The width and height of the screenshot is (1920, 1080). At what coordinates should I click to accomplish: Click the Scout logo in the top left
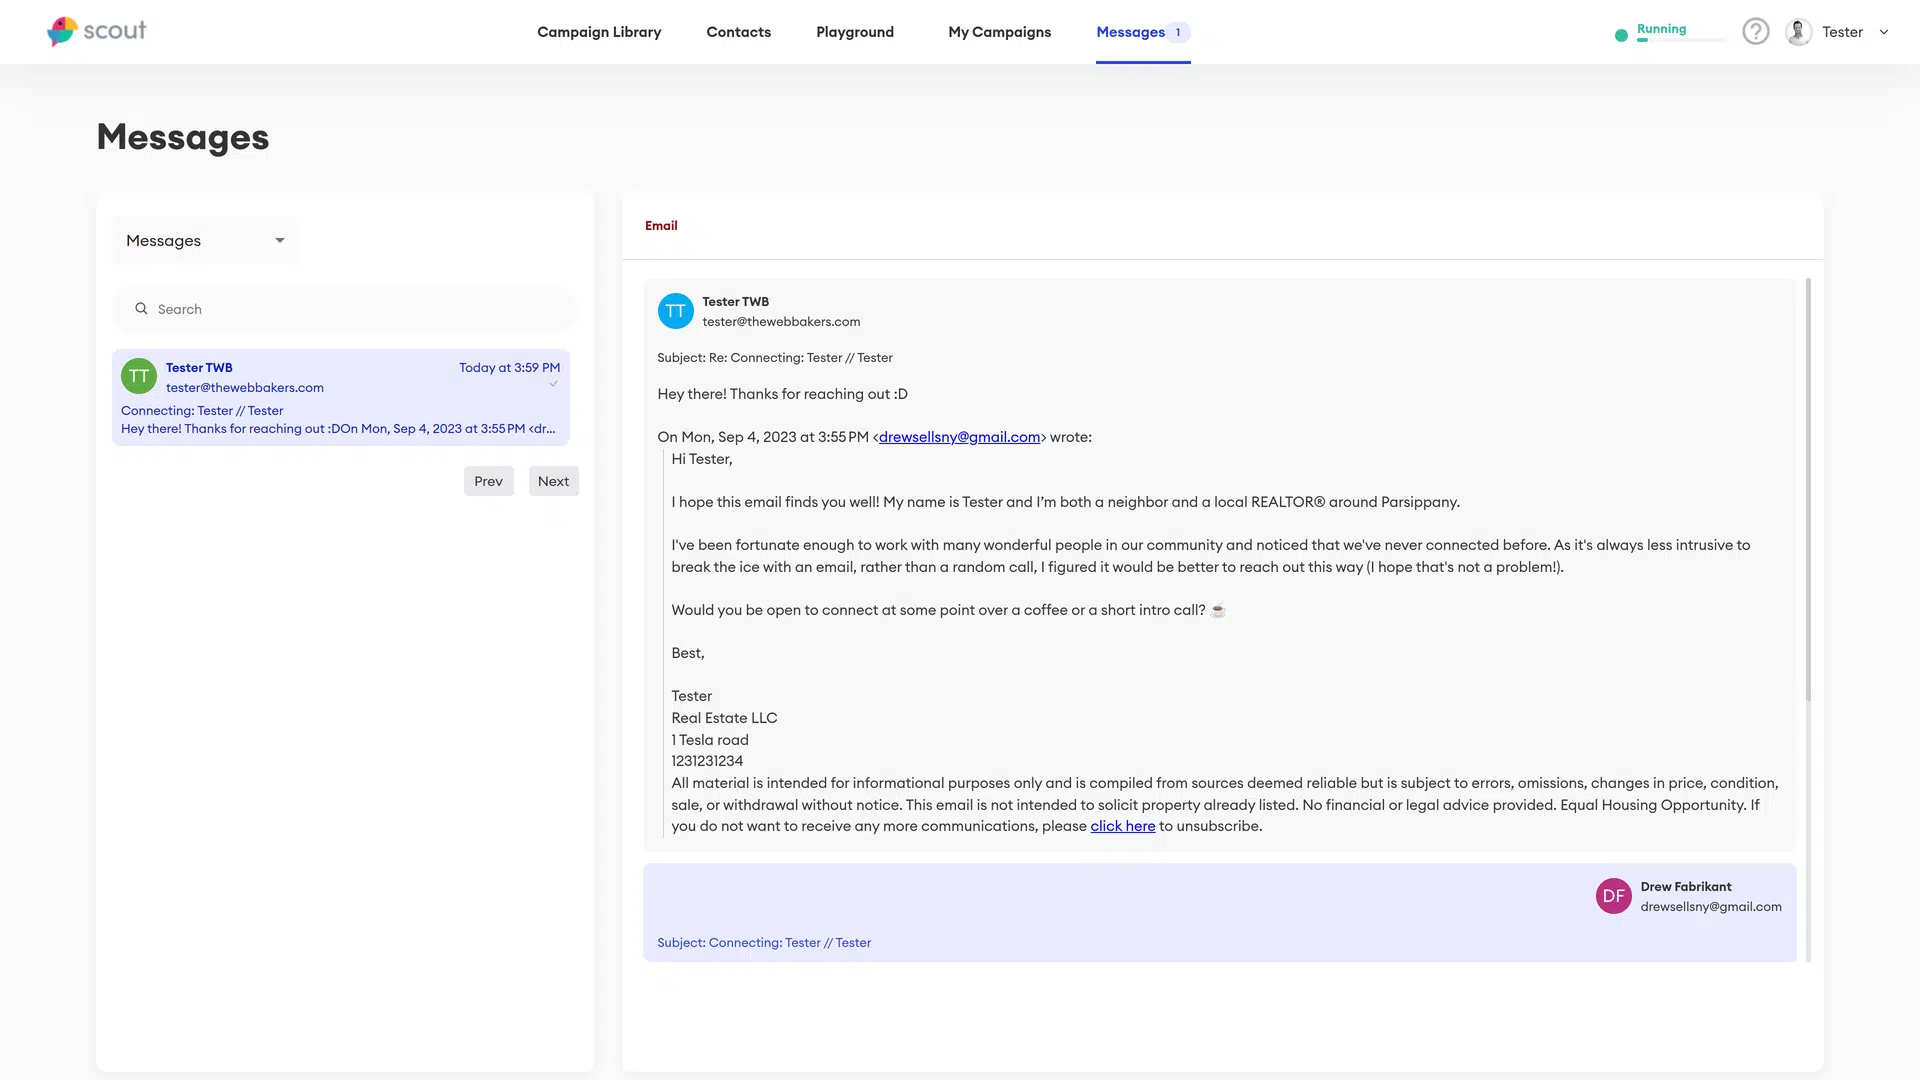click(96, 32)
